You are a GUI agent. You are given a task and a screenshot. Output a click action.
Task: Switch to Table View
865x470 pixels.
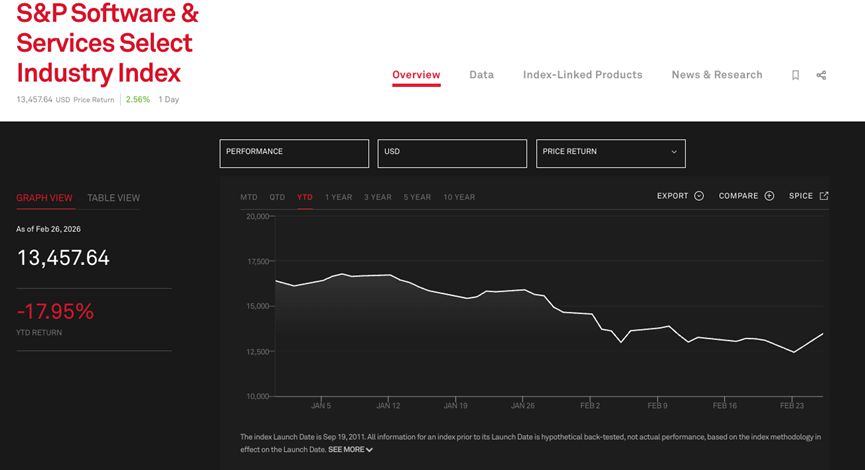(113, 198)
